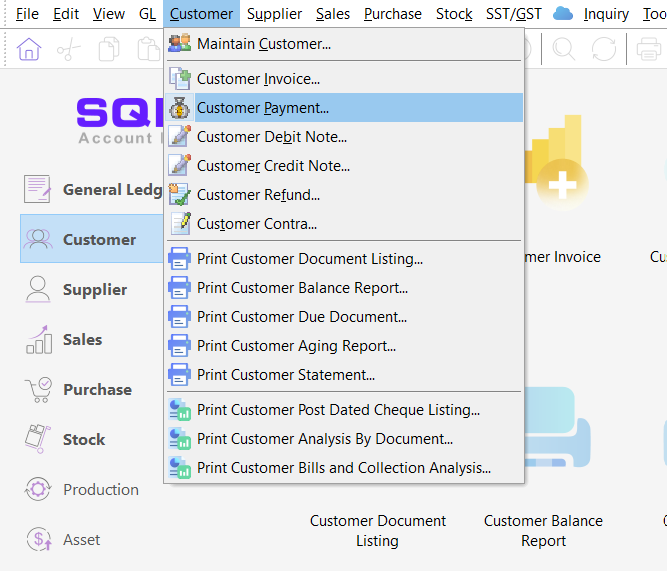This screenshot has width=667, height=571.
Task: Choose Maintain Customer from the menu
Action: [x=263, y=44]
